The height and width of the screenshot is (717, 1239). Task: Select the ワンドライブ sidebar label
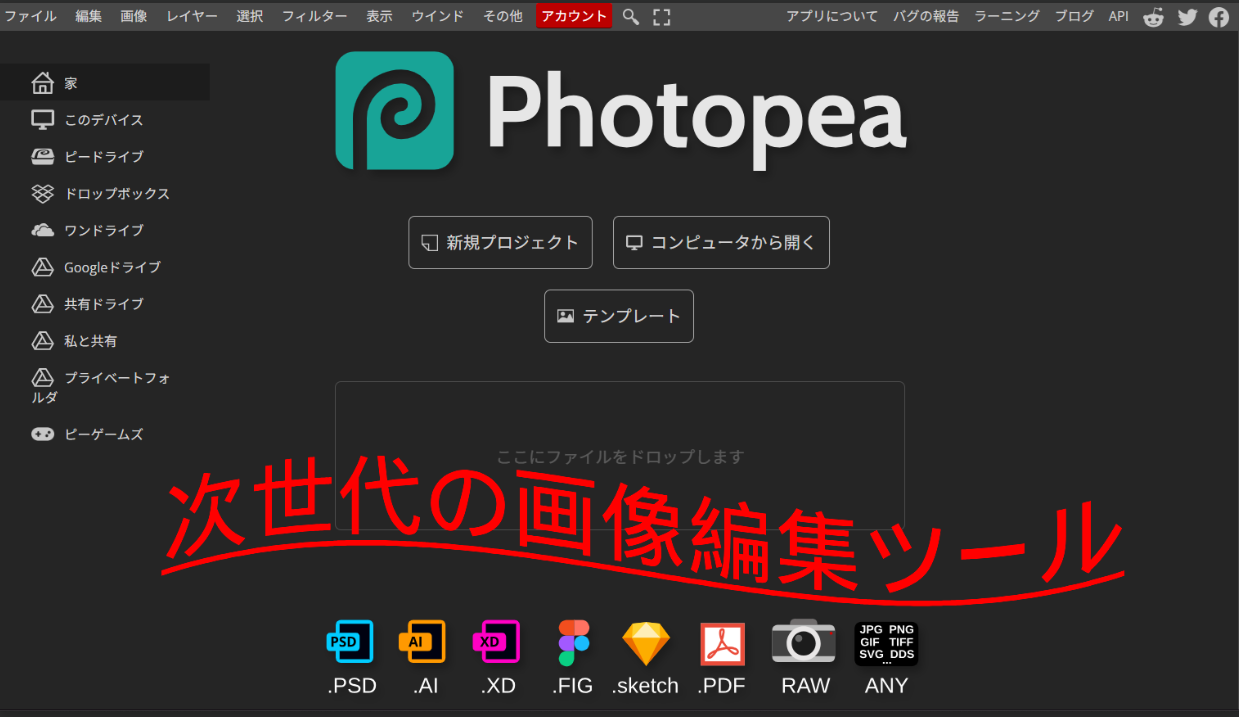(104, 230)
